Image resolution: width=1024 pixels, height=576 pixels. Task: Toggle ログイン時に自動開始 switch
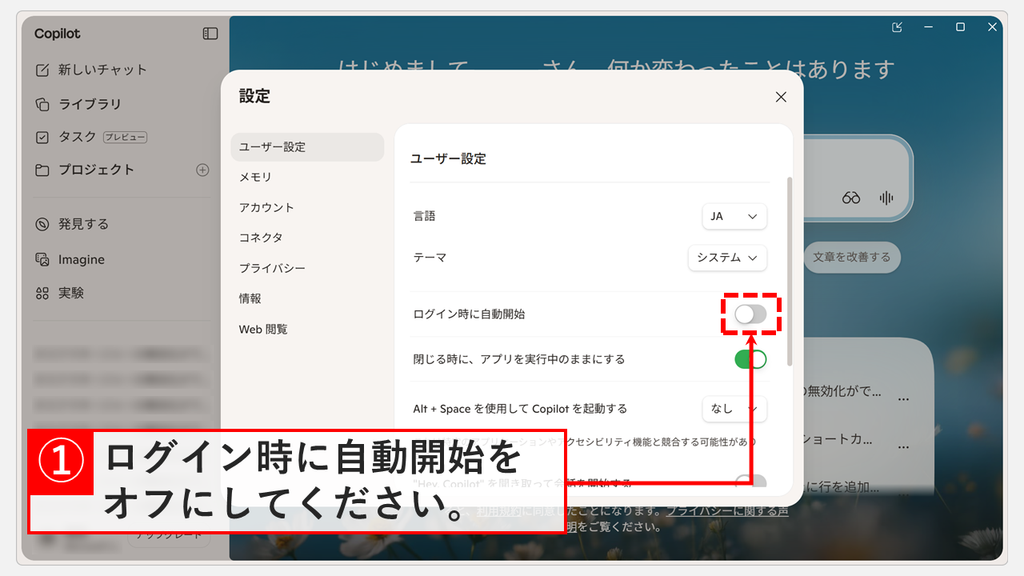pos(750,314)
